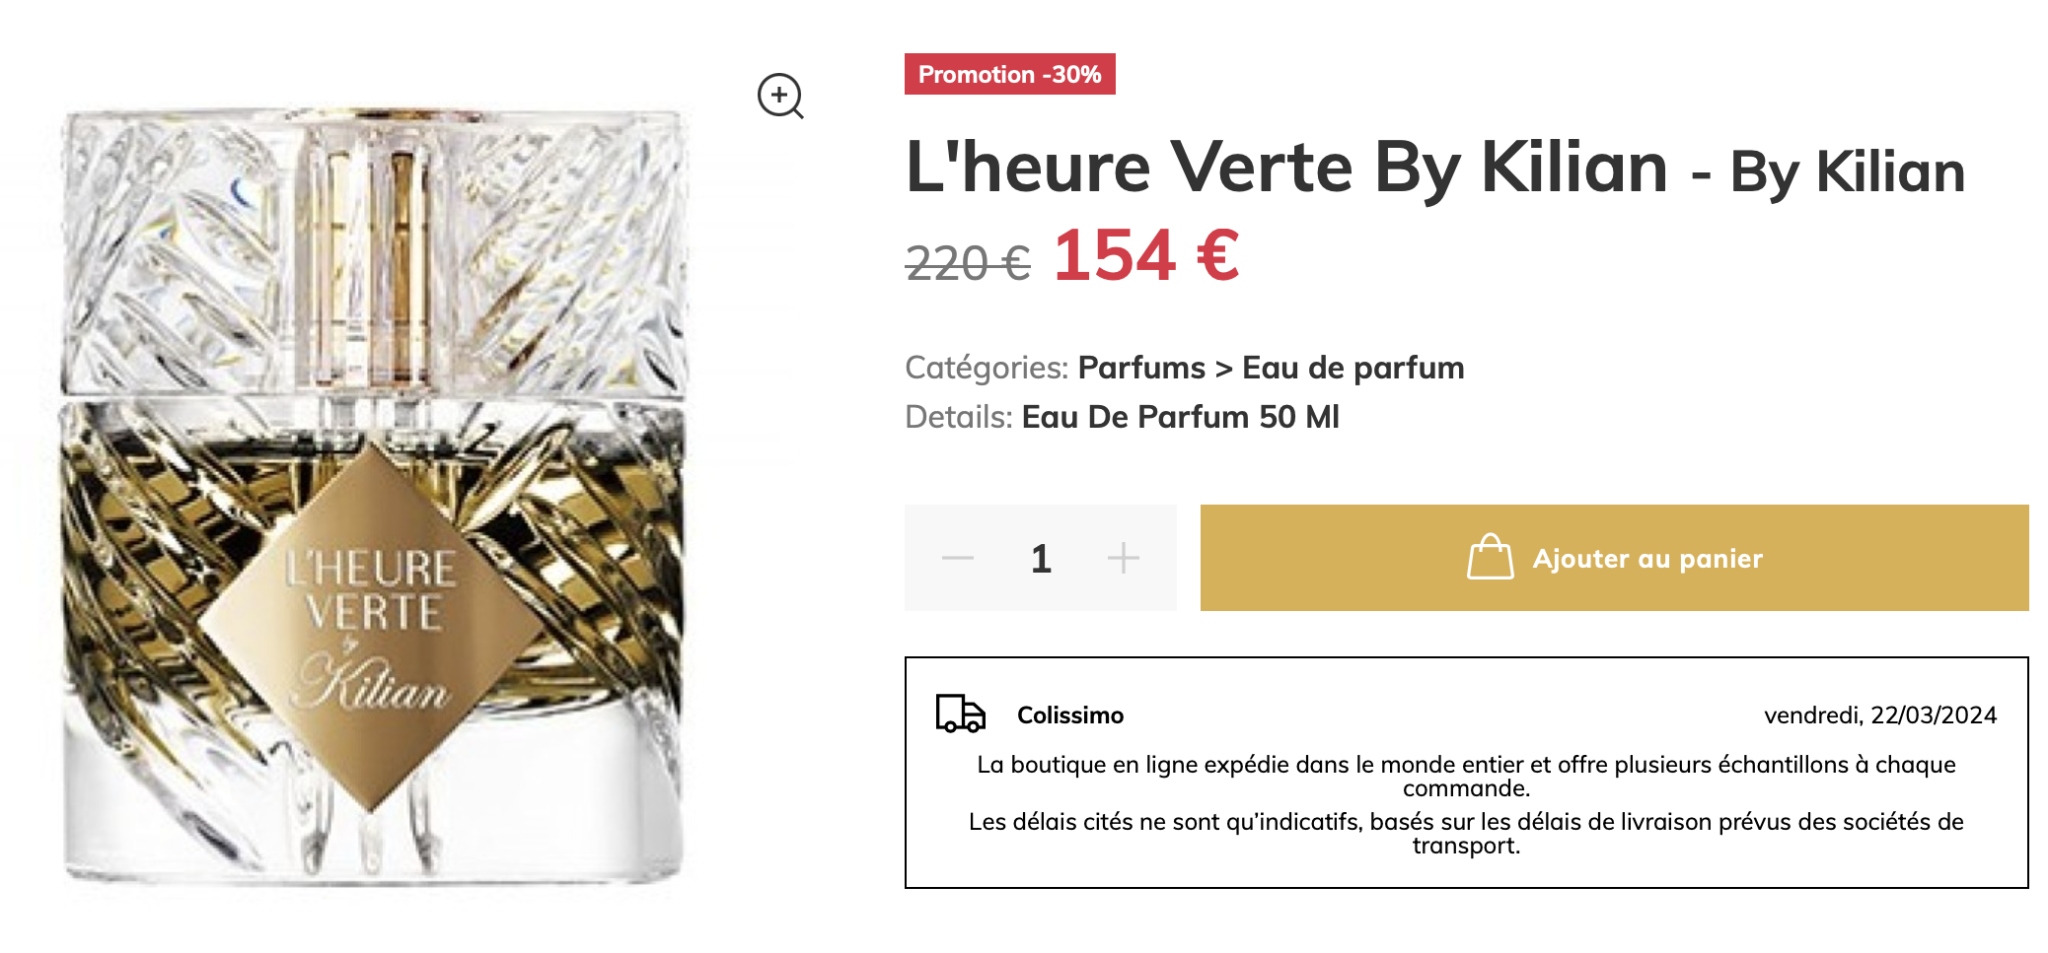Open the Eau de parfum subcategory link

coord(1352,368)
